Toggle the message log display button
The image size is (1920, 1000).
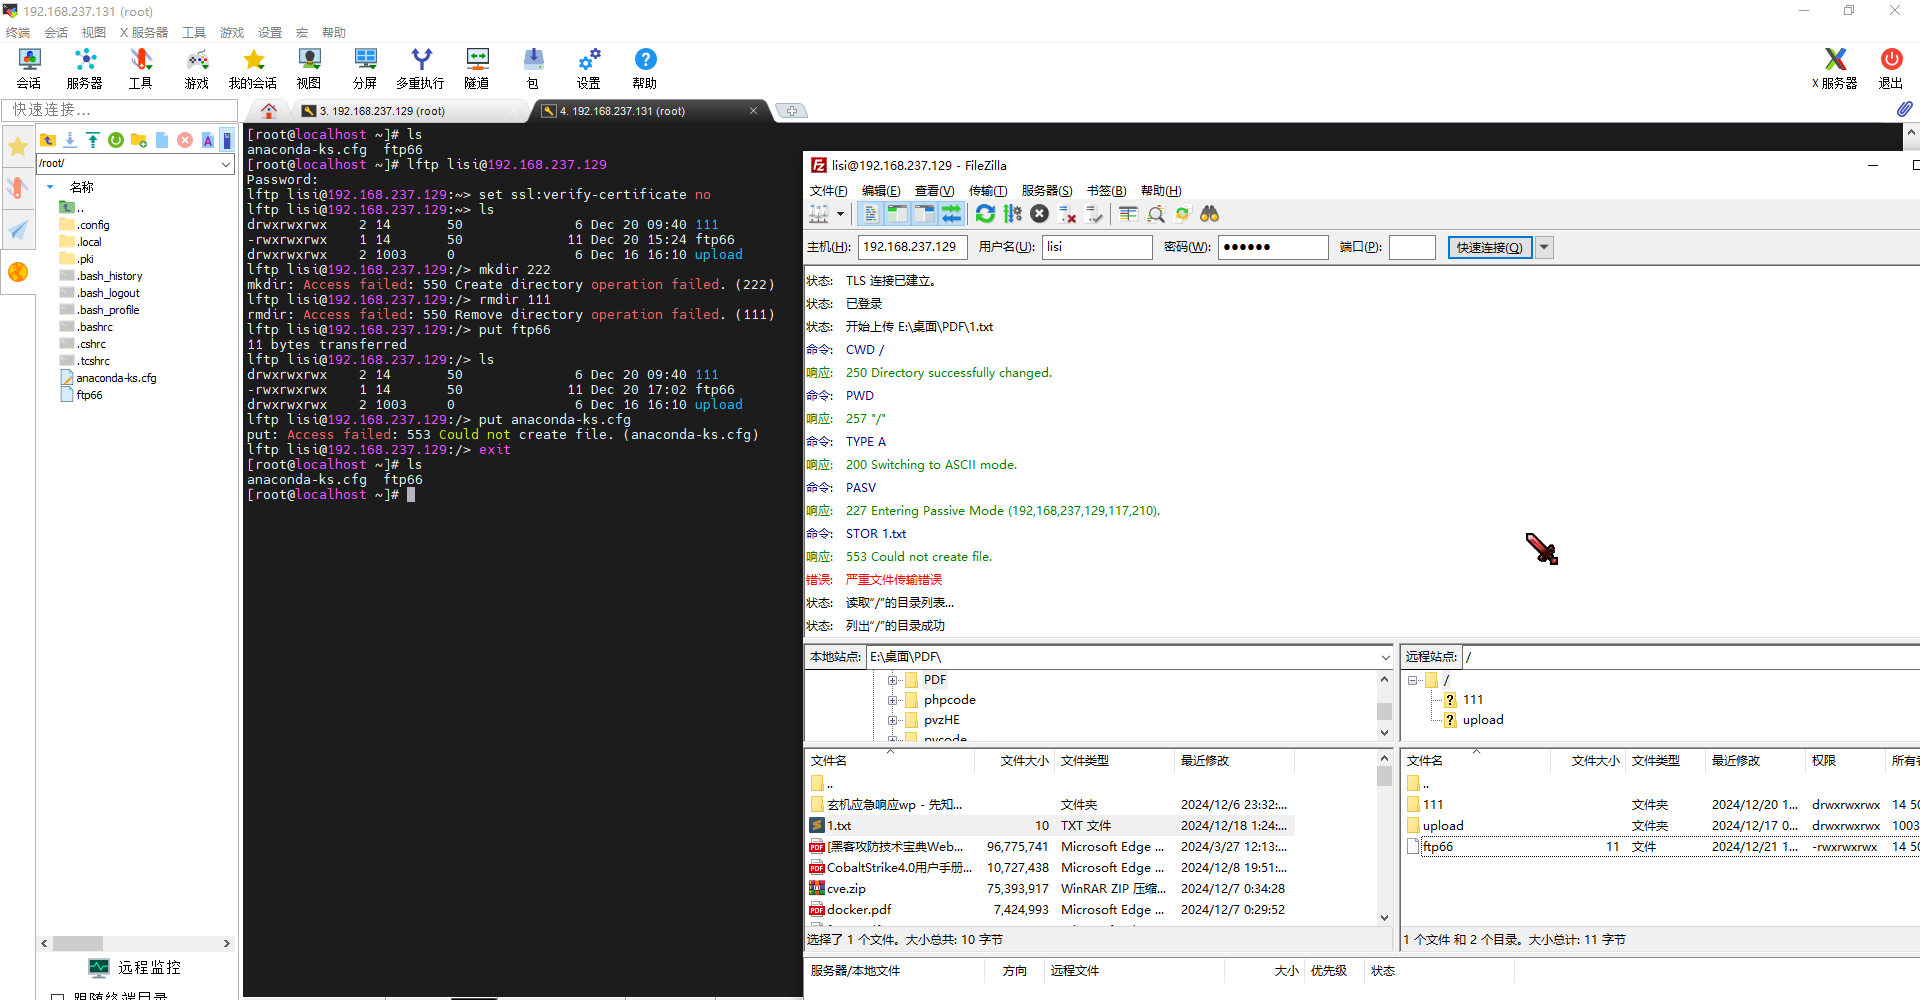870,214
